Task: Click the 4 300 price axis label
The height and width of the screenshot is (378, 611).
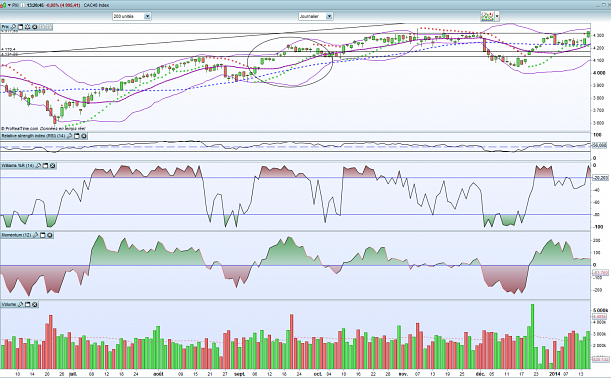Action: click(599, 35)
